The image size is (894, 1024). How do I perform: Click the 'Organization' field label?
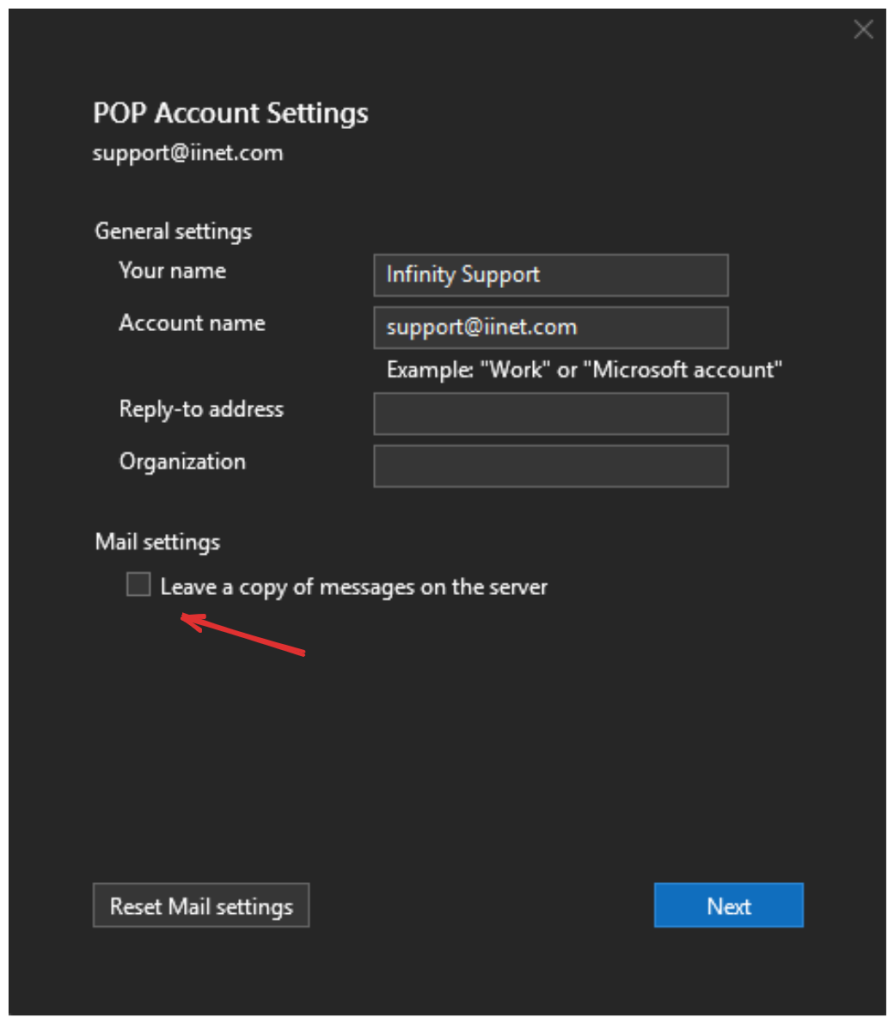pos(182,462)
